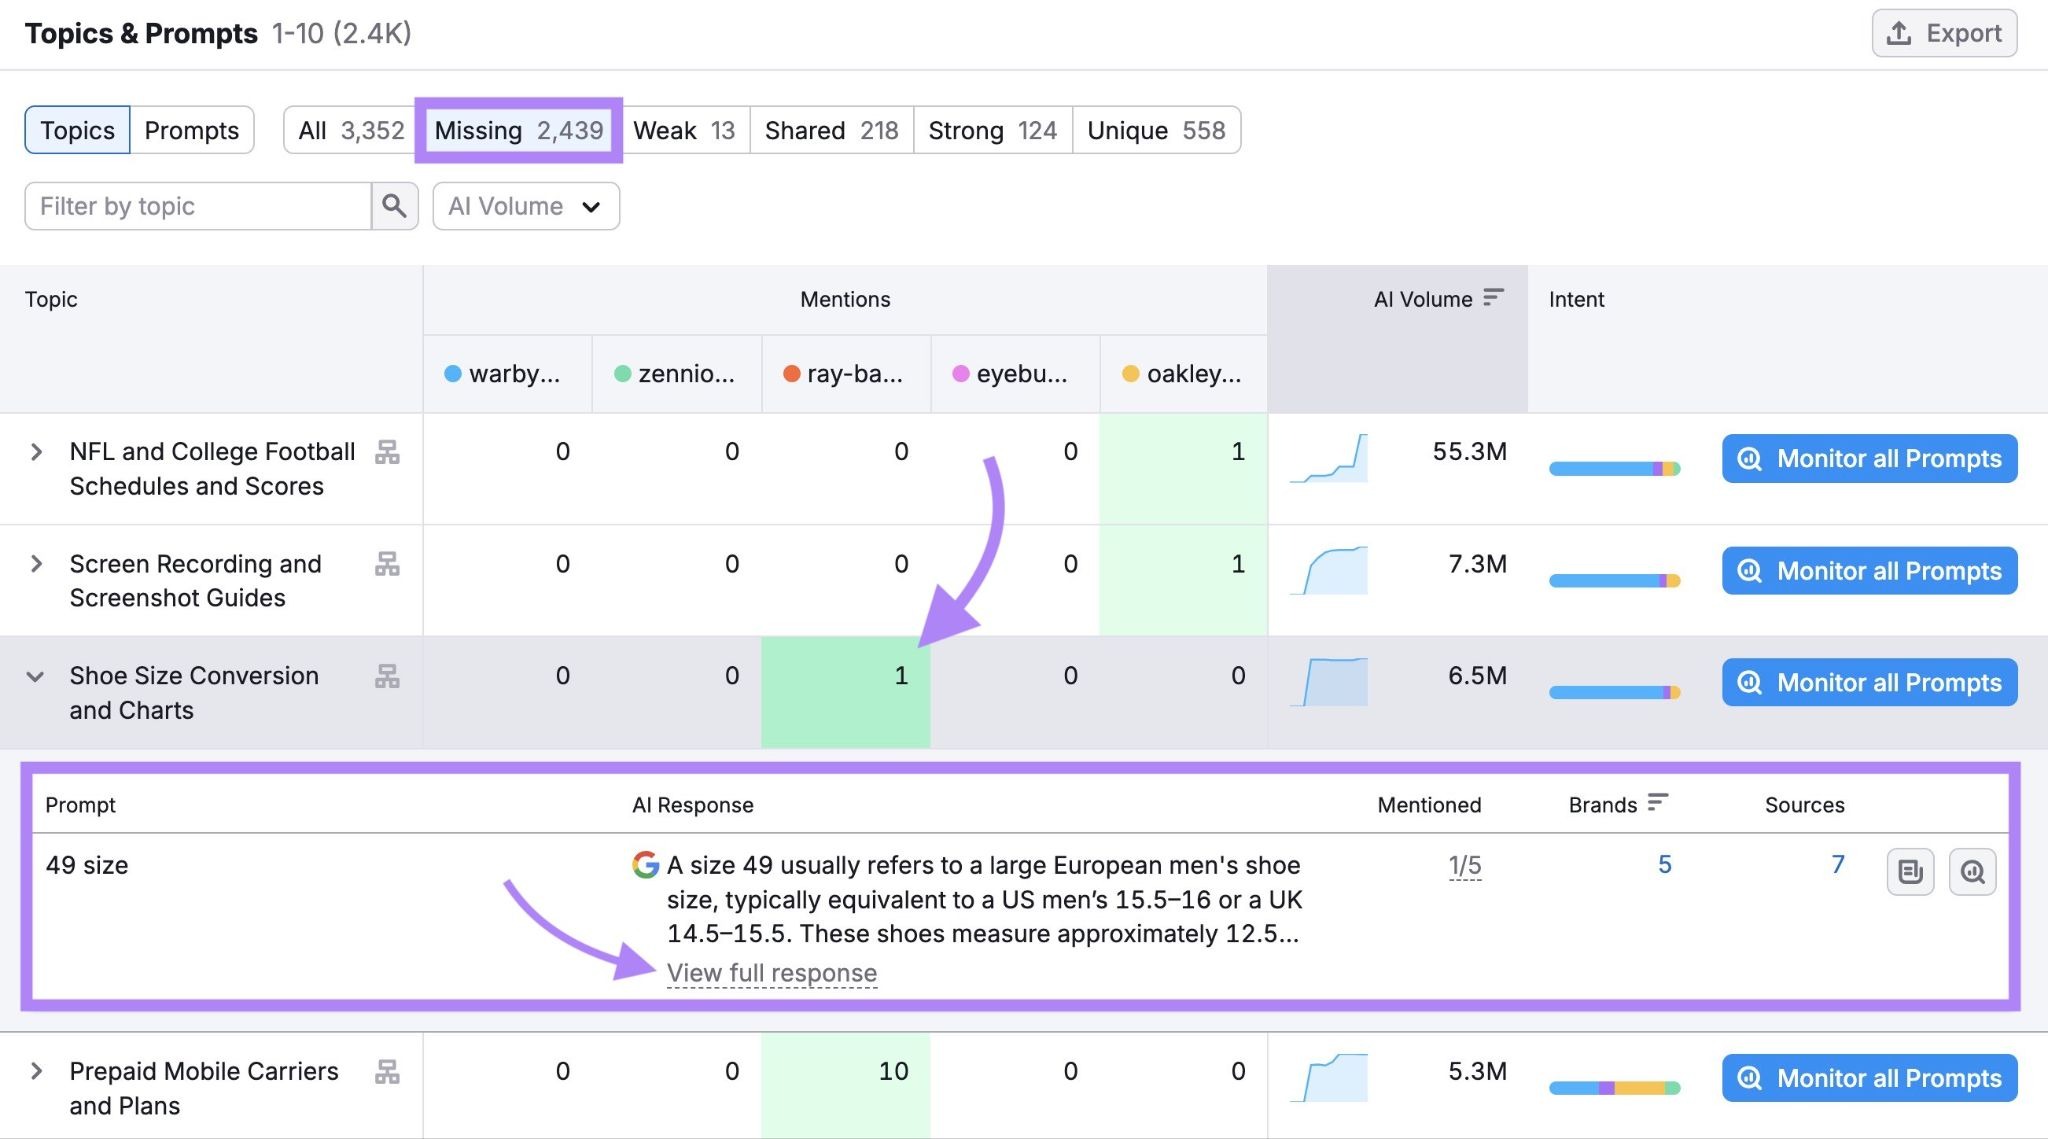Expand the Prepaid Mobile Carriers and Plans topic
The height and width of the screenshot is (1139, 2048).
coord(36,1072)
